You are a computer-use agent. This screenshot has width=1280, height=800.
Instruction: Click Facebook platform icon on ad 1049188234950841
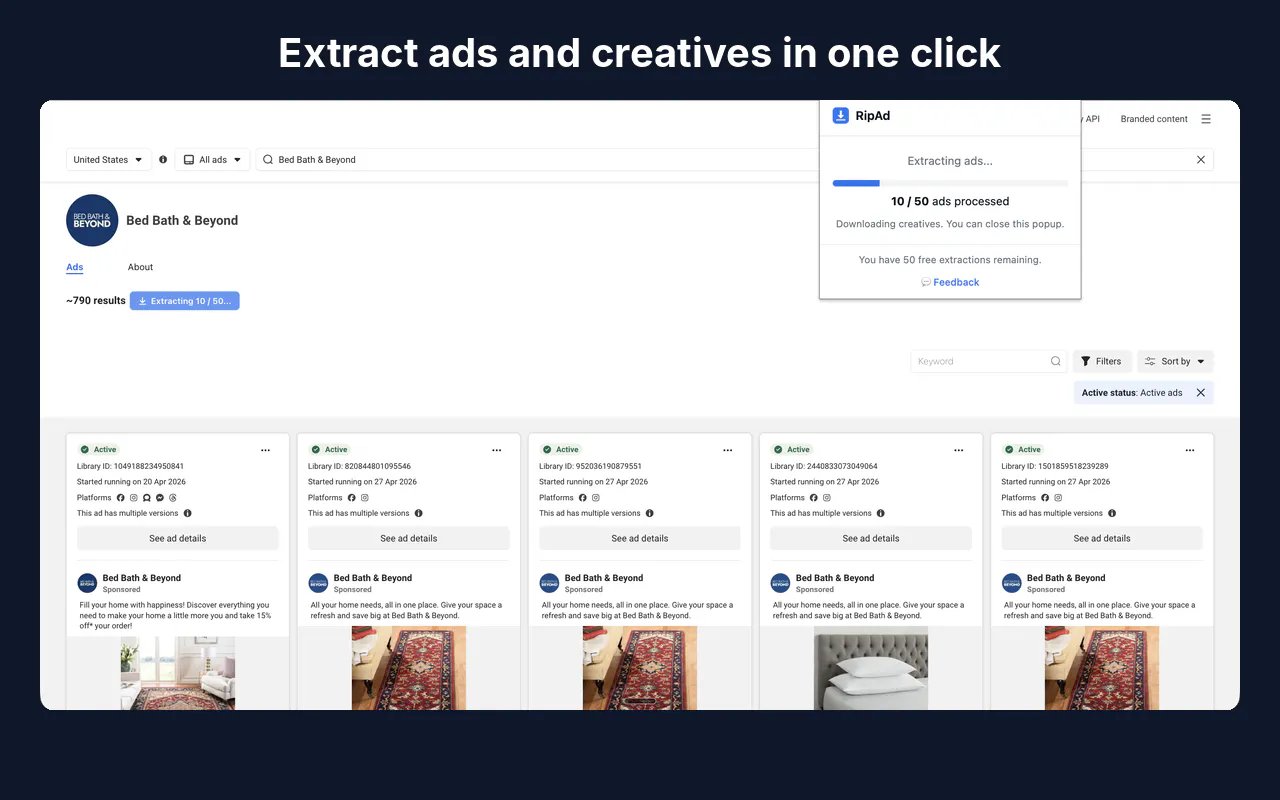pos(121,497)
